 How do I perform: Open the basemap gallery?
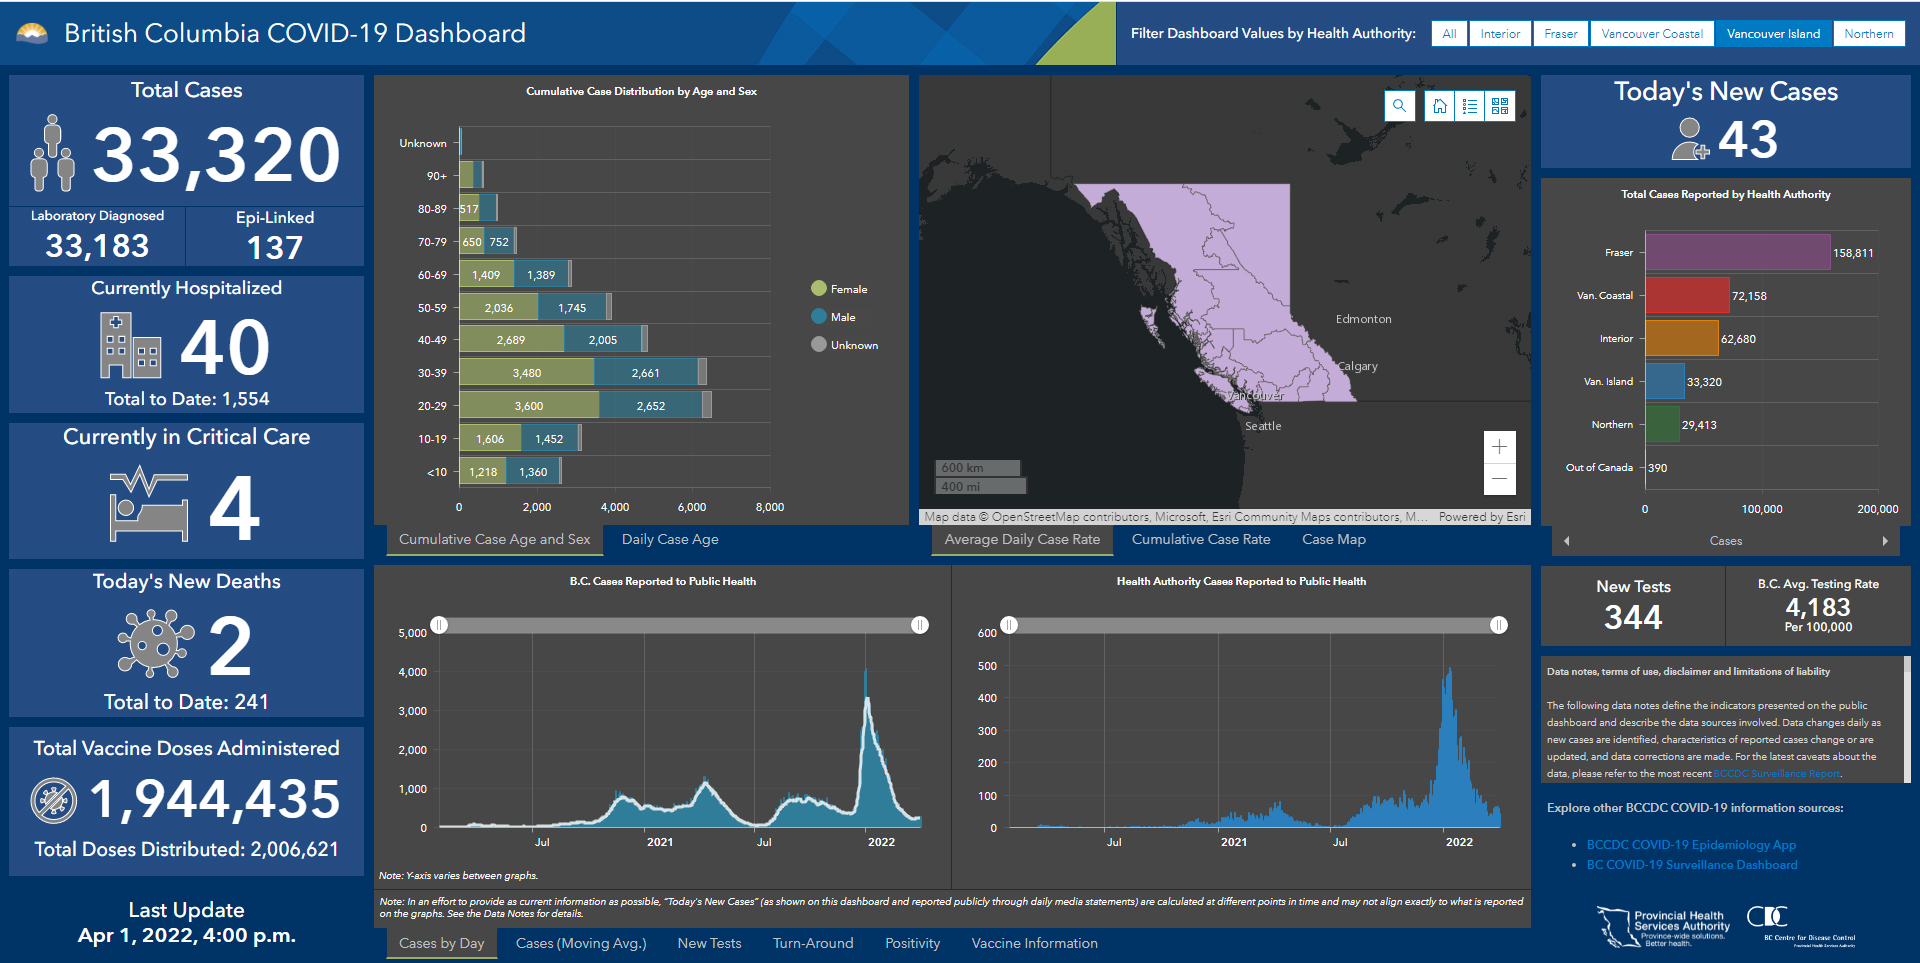pos(1500,106)
